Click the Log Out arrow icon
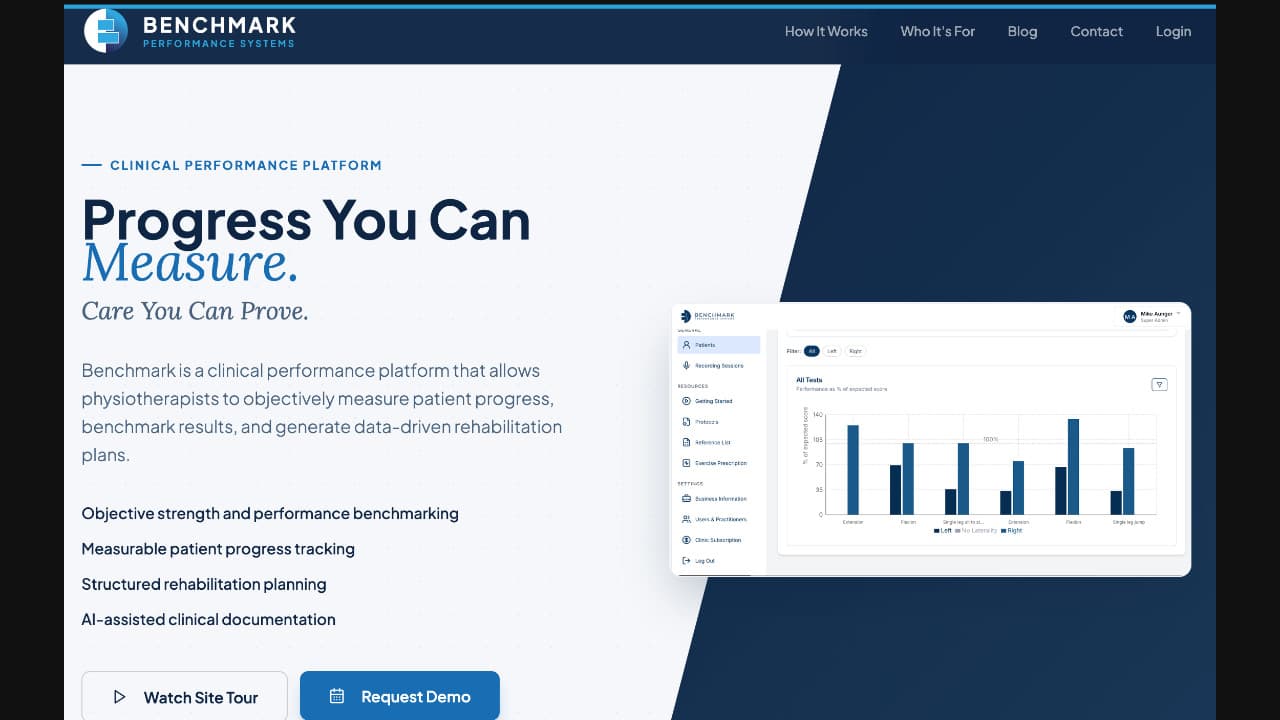 pyautogui.click(x=686, y=561)
